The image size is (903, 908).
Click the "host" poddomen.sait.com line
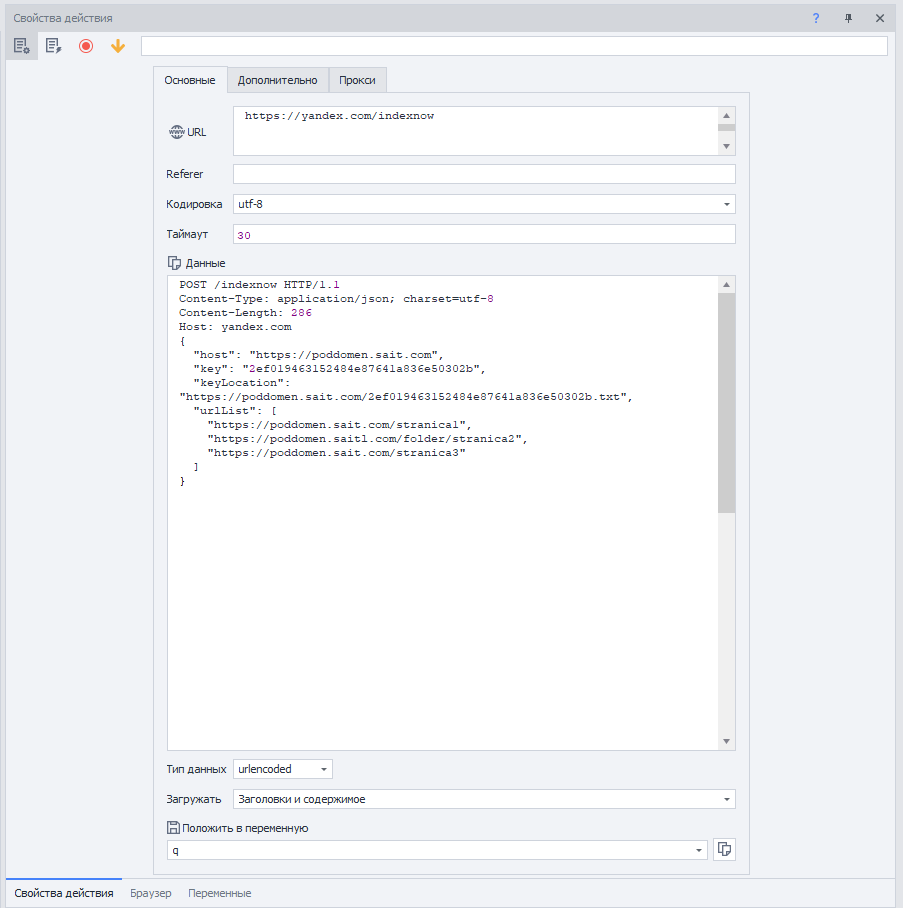[319, 355]
